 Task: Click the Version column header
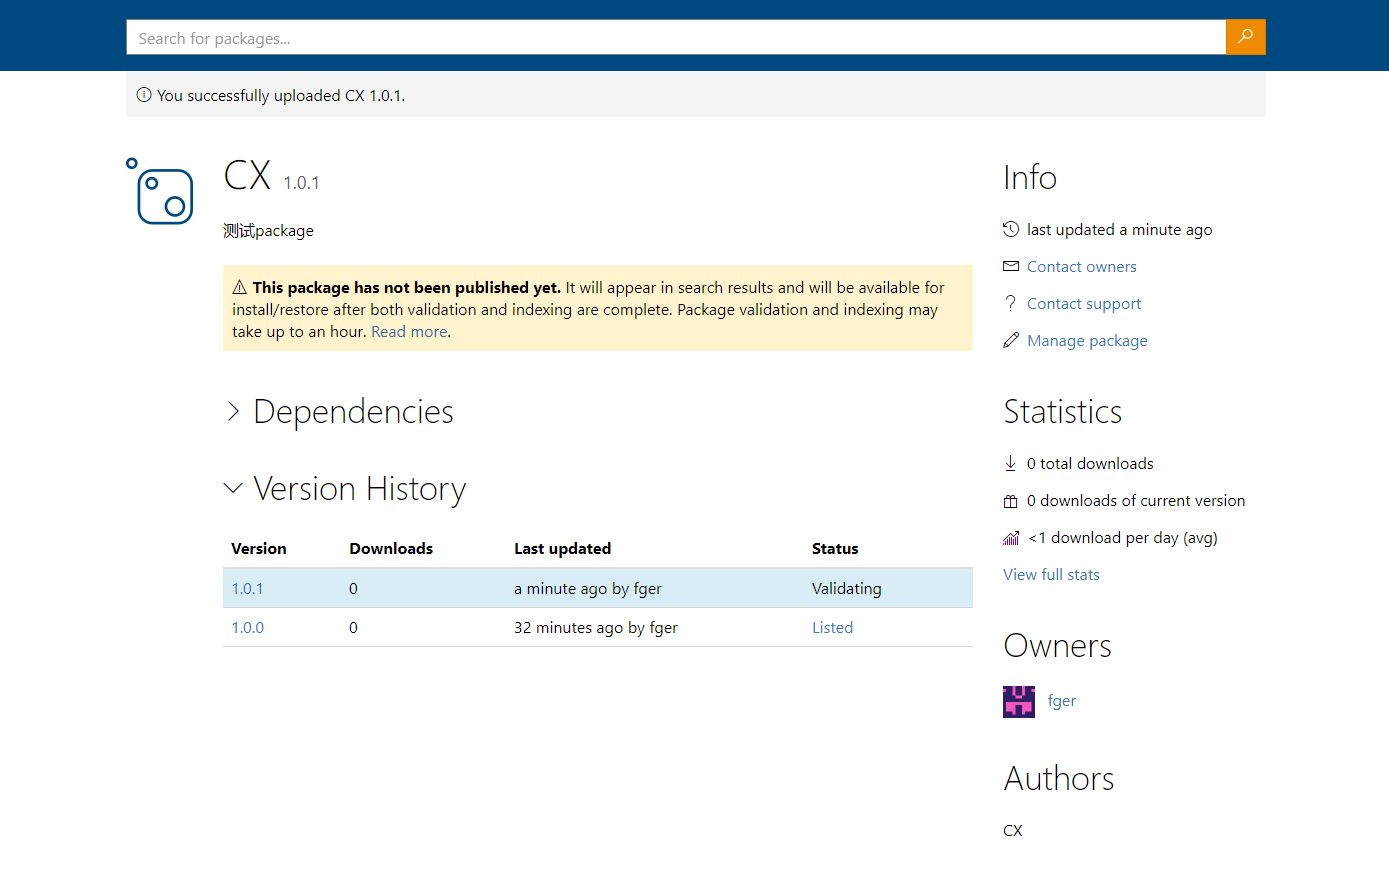point(258,548)
